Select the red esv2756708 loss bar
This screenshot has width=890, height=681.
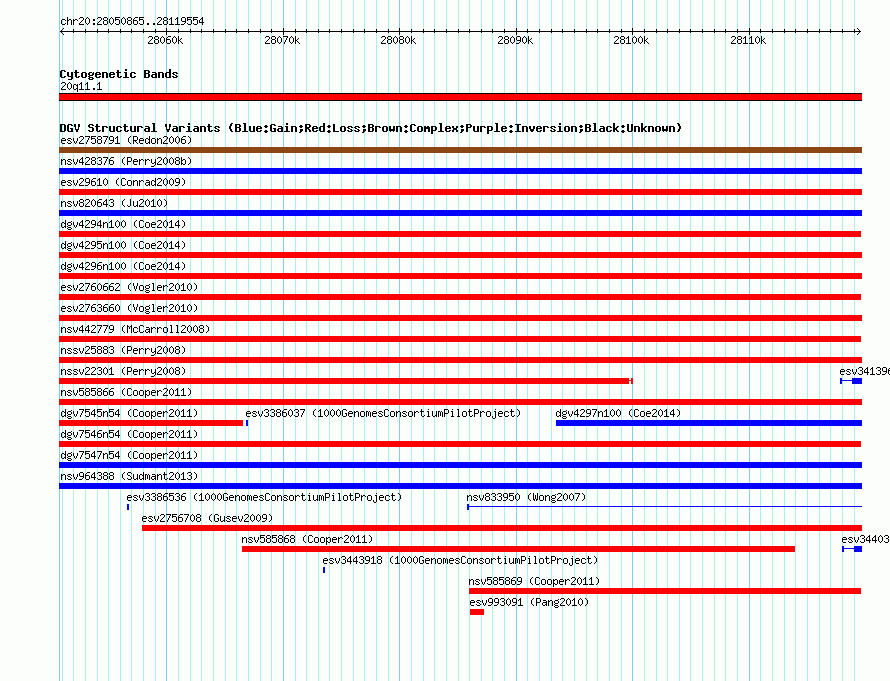pyautogui.click(x=502, y=528)
